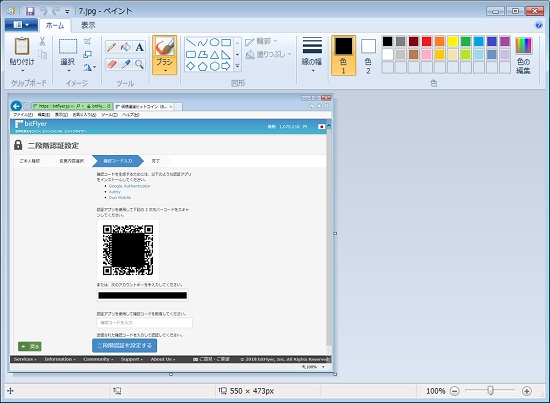Viewport: 550px width, 403px height.
Task: Pick the green color swatch
Action: [x=466, y=41]
